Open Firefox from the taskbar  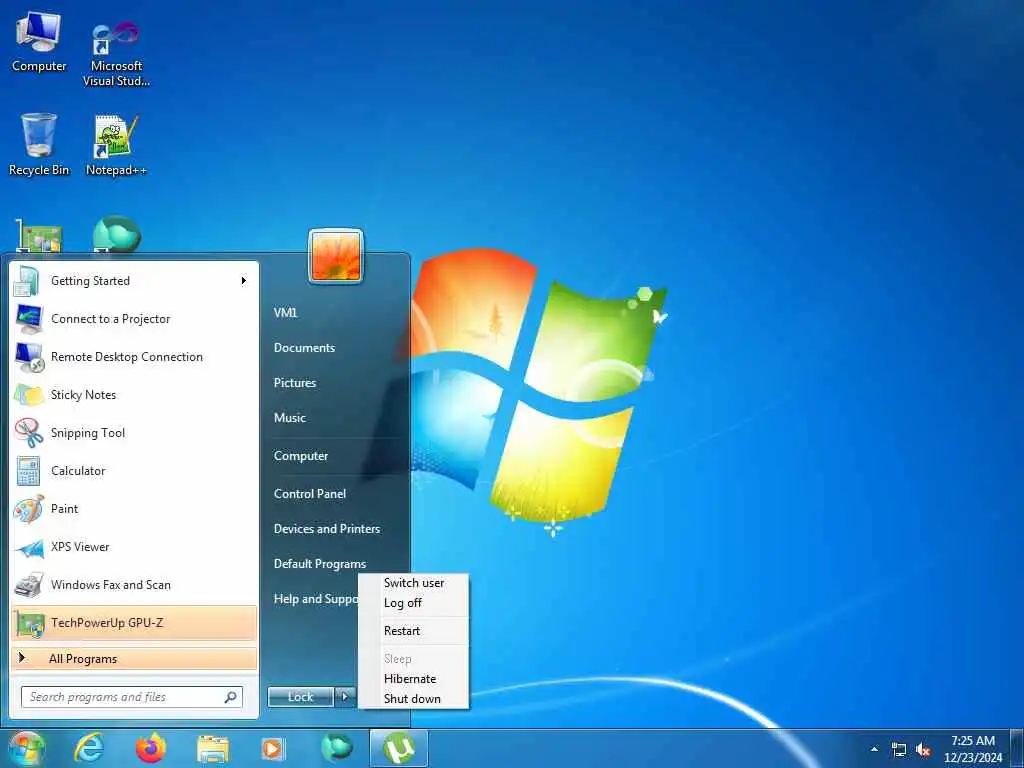(x=150, y=748)
